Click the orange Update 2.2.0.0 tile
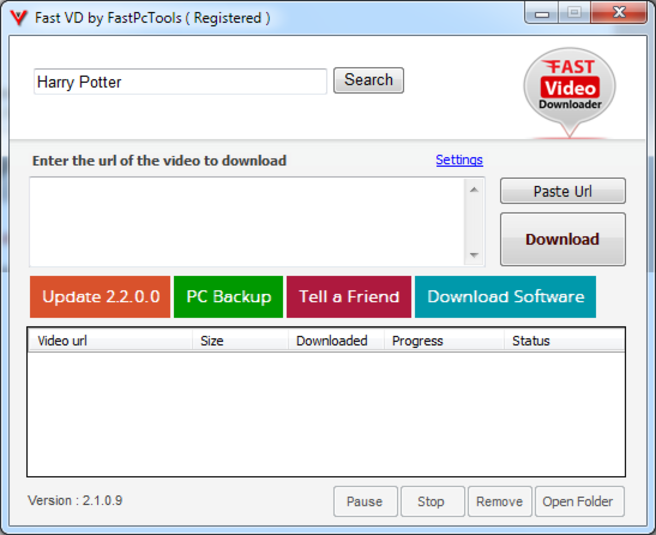656x535 pixels. 100,297
